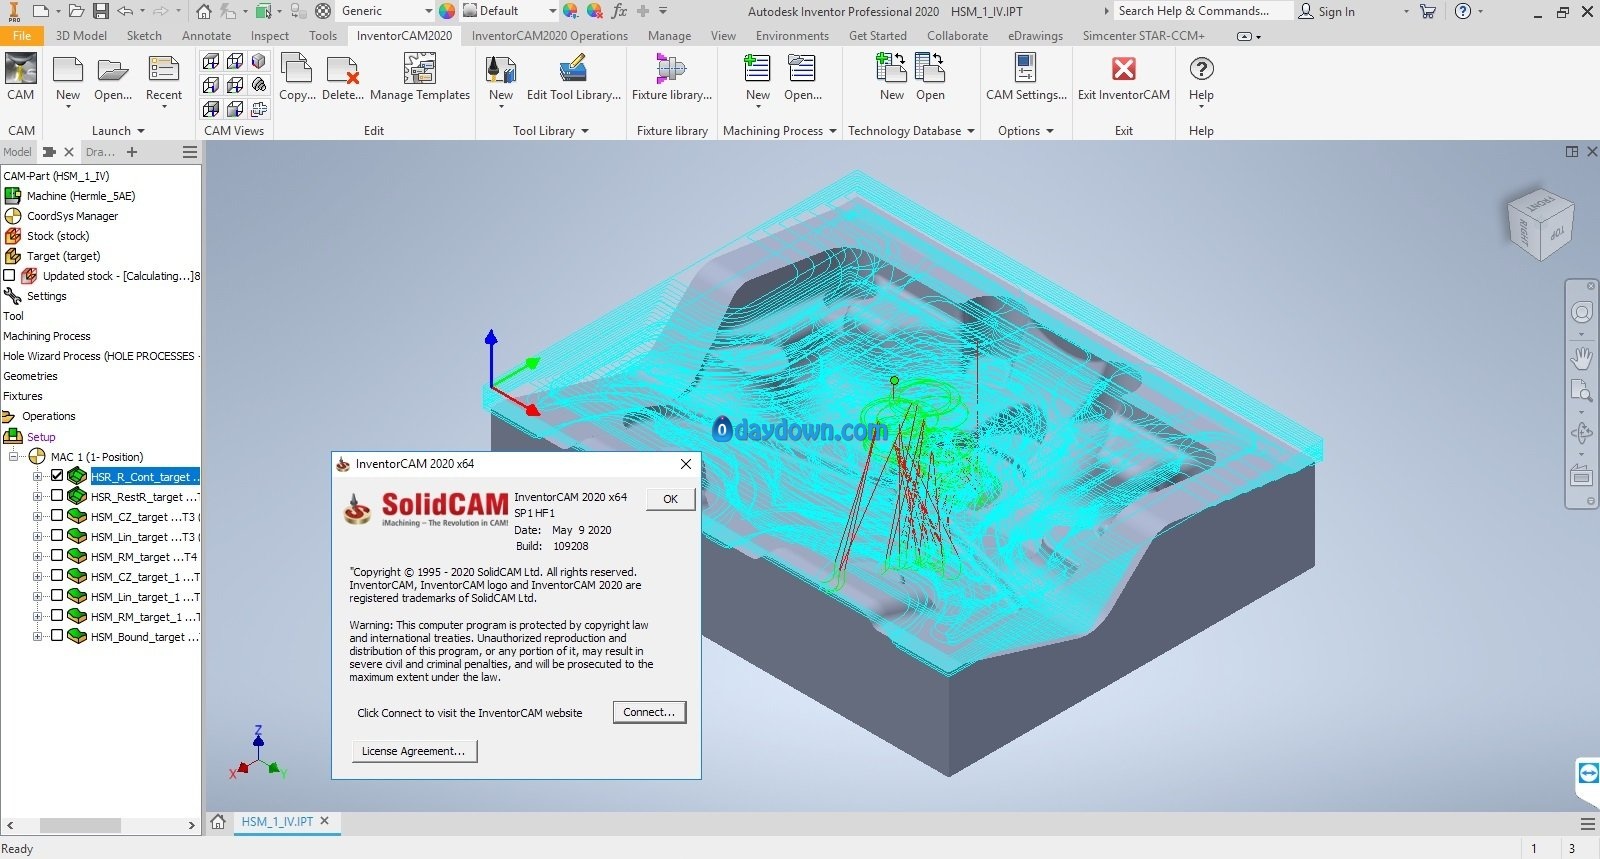Check the HSM_Lin_target_1 checkbox
Image resolution: width=1600 pixels, height=859 pixels.
tap(57, 596)
